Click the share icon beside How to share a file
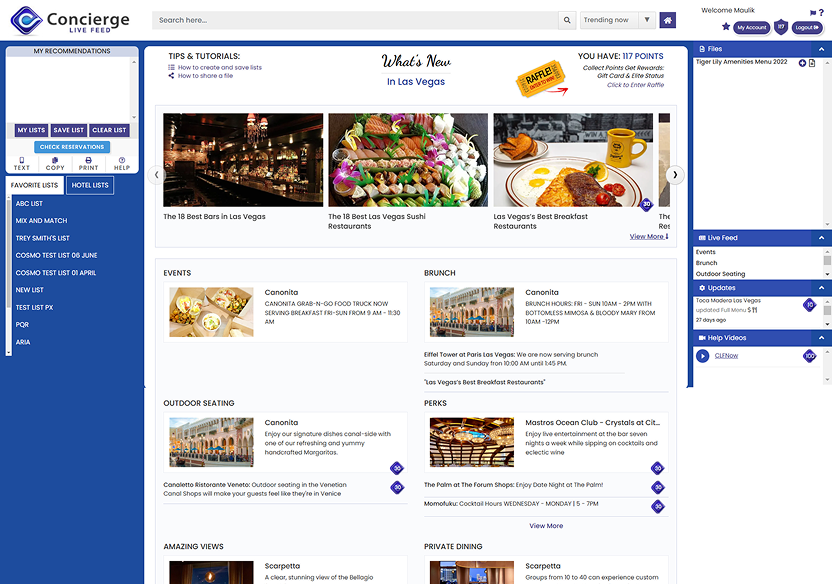Viewport: 832px width, 584px height. tap(171, 76)
